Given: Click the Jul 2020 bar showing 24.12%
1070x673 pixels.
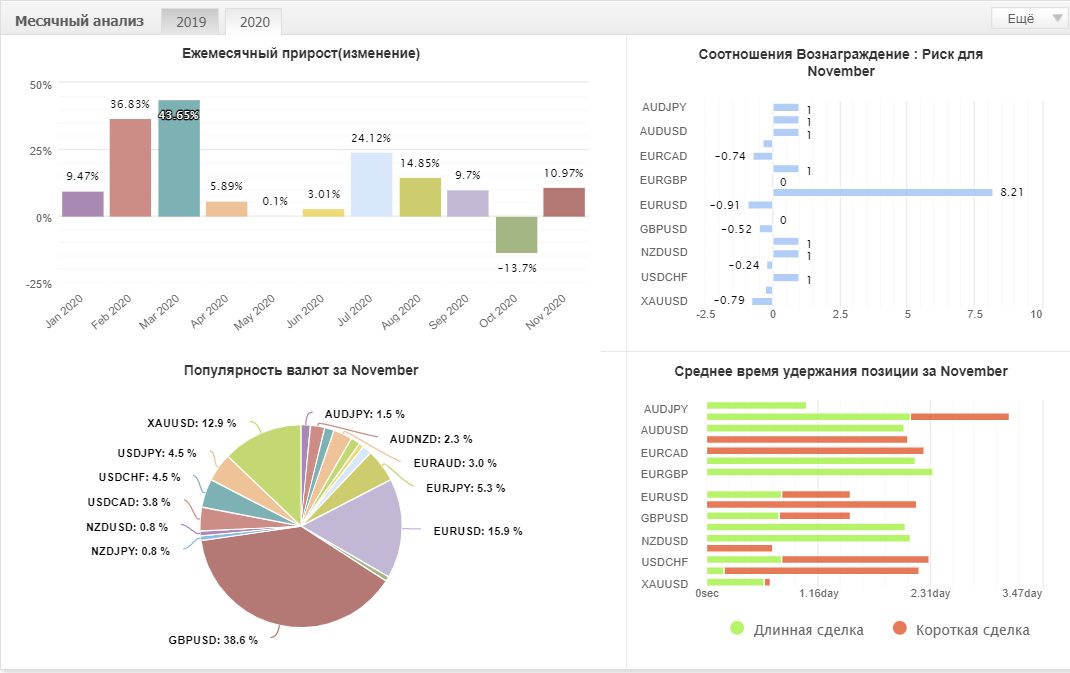Looking at the screenshot, I should 371,185.
